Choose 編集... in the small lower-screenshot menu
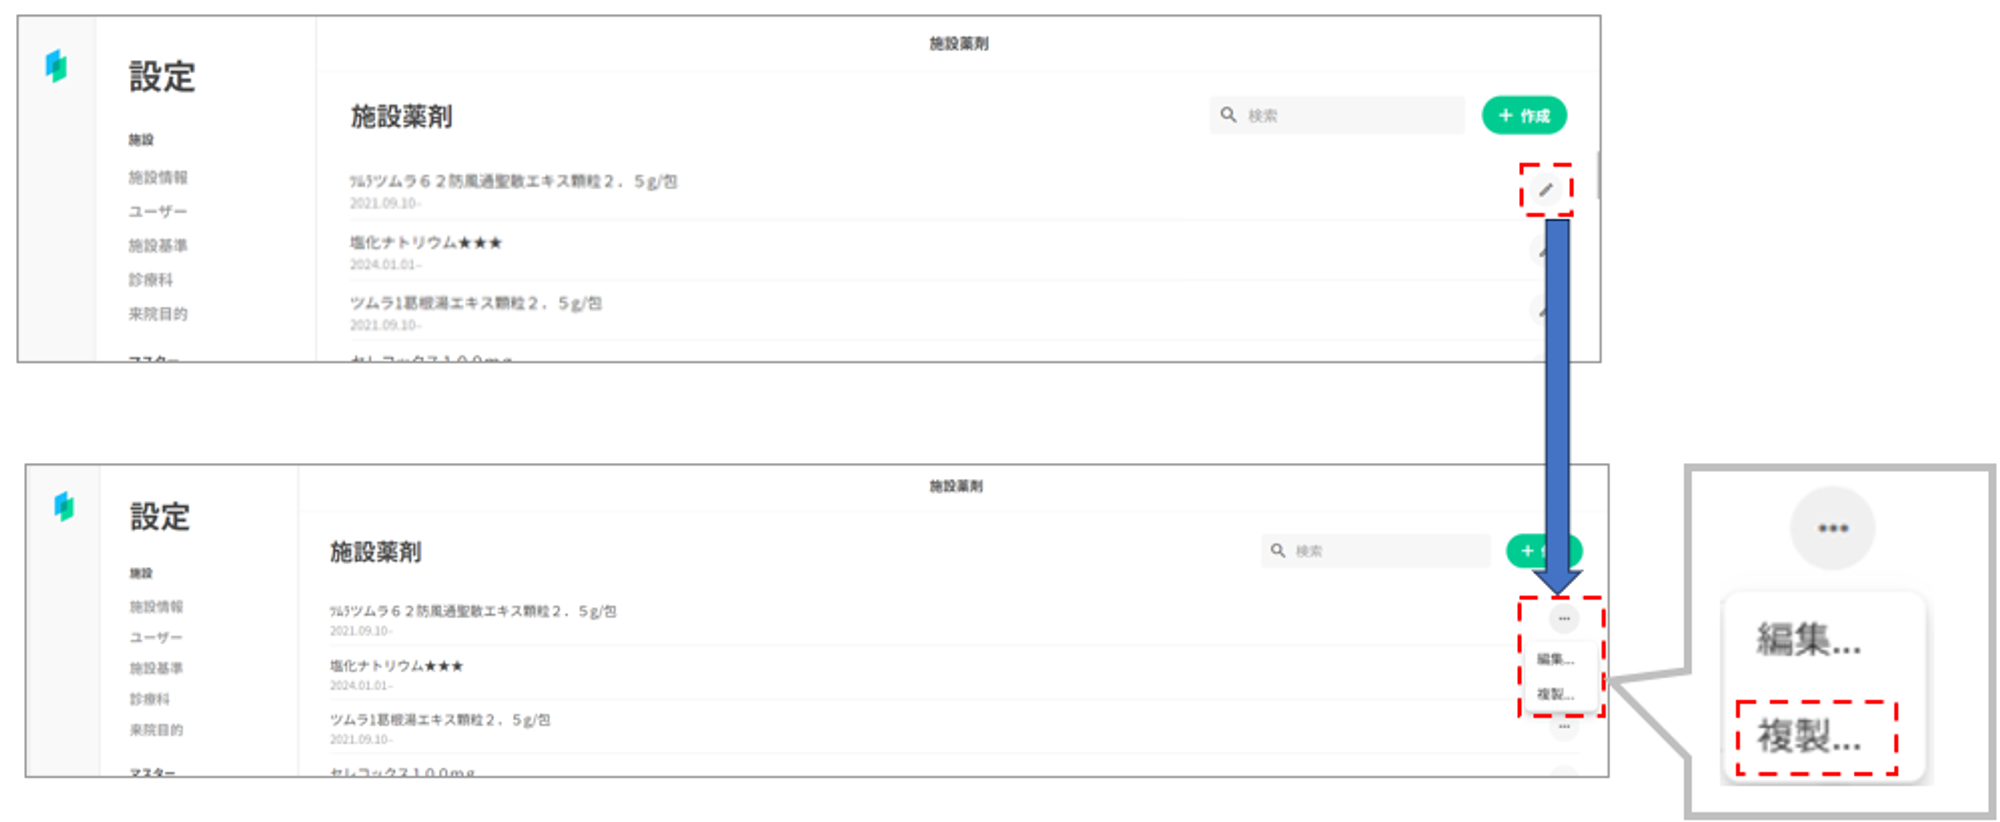 click(1555, 659)
